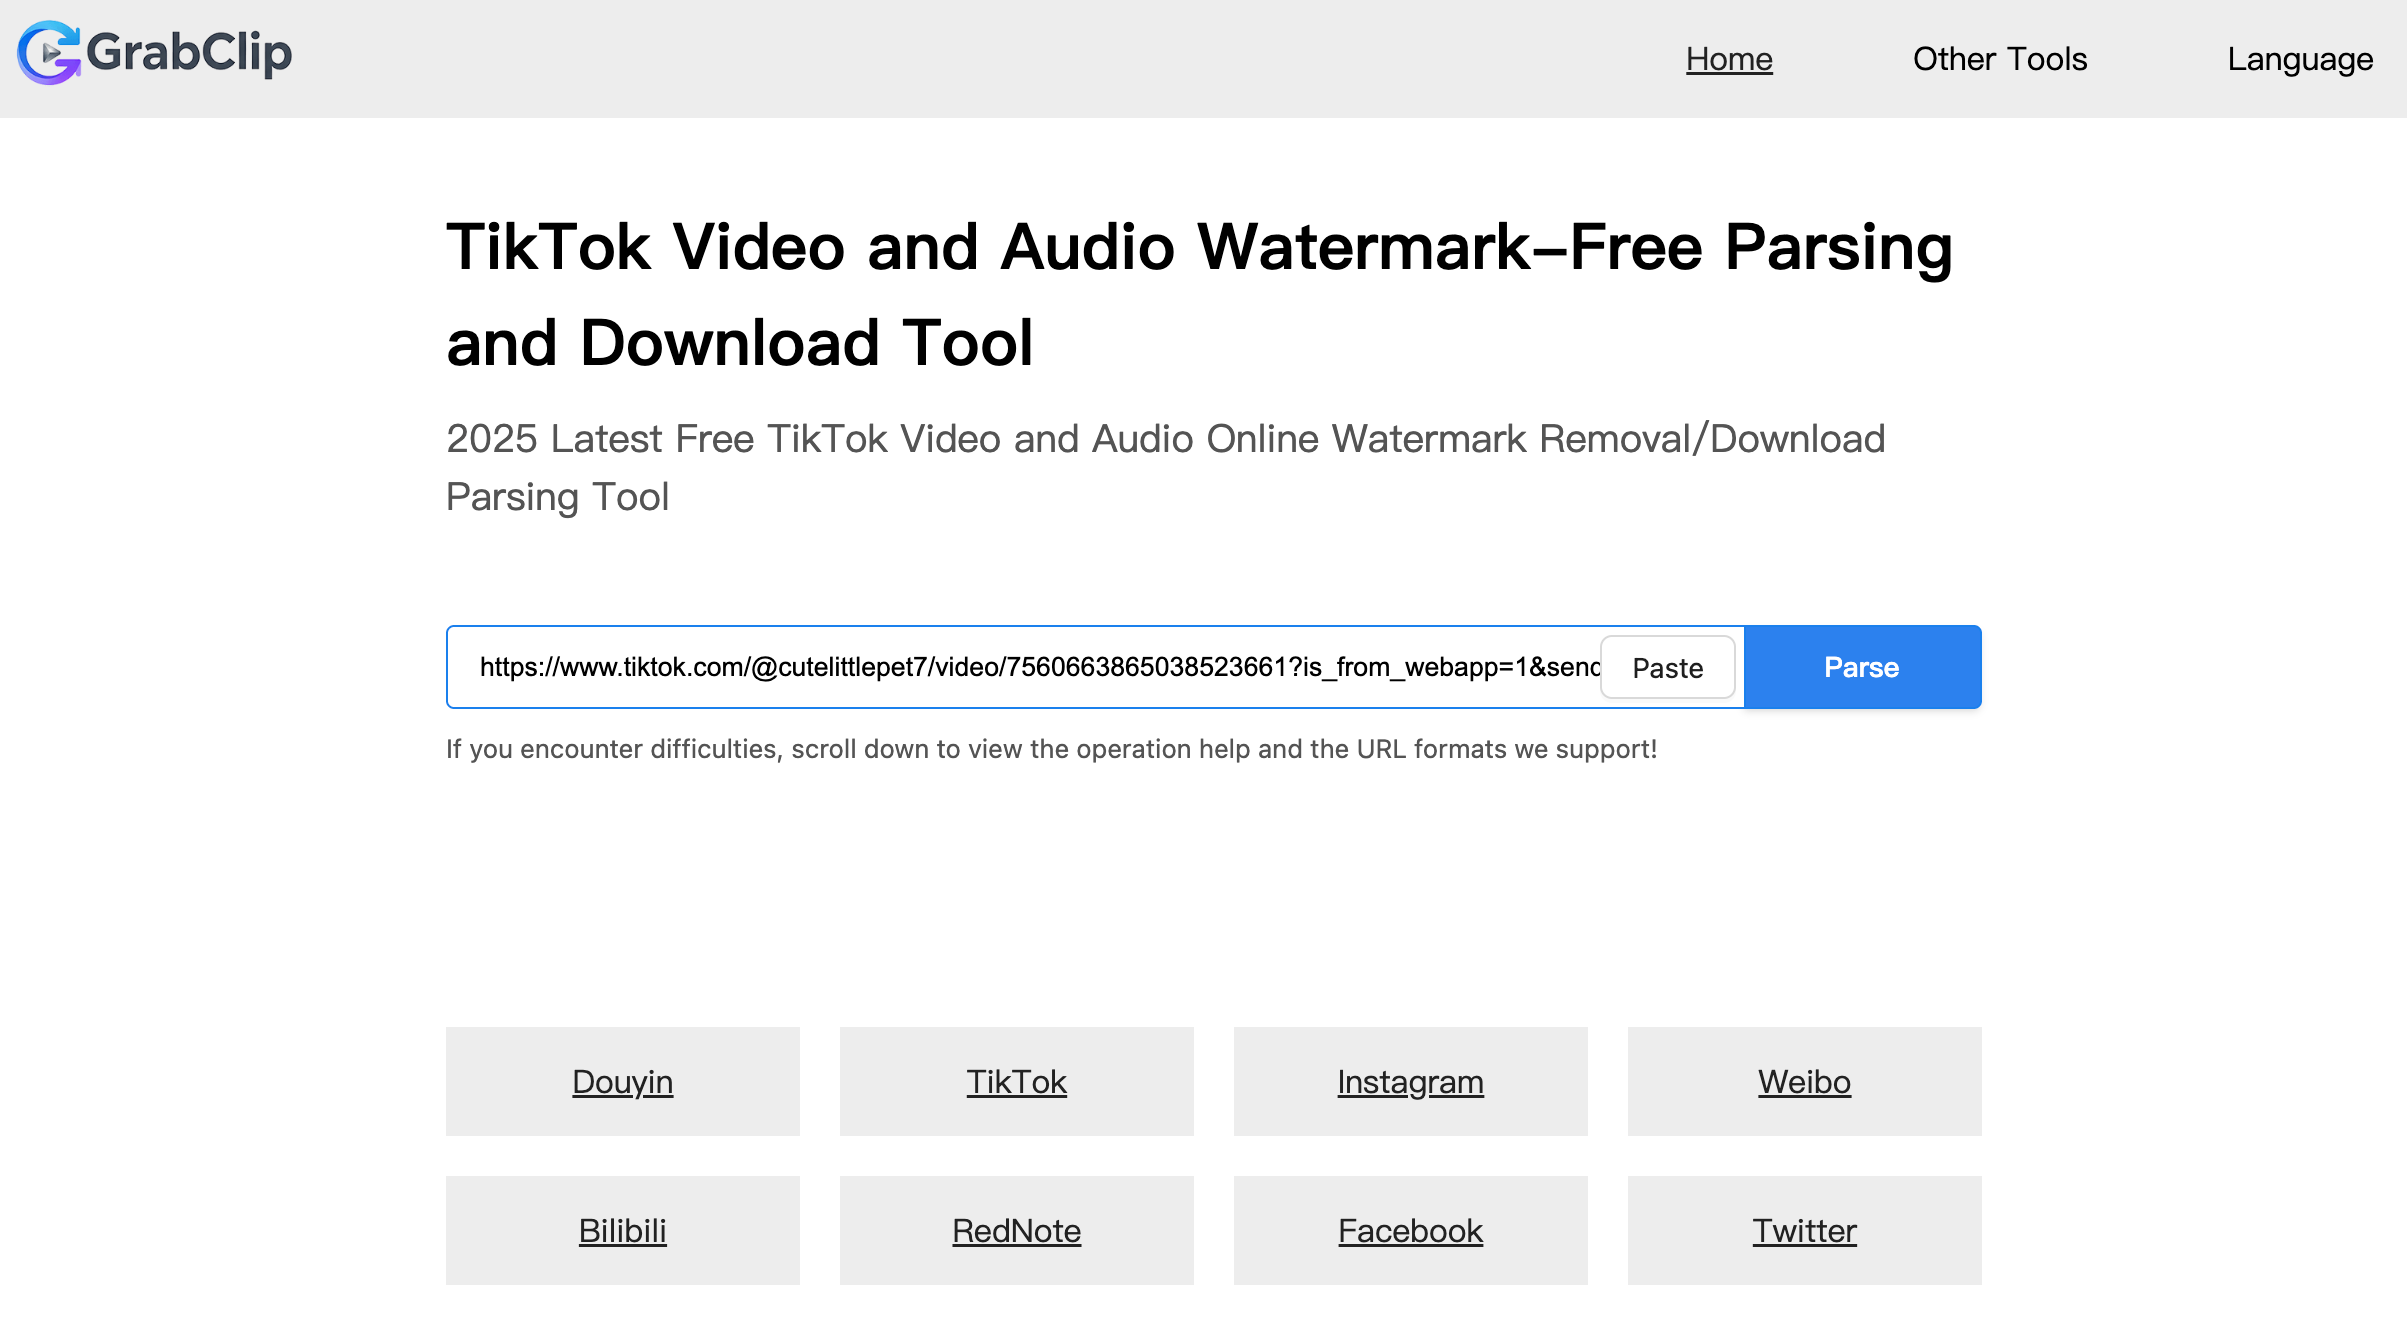Open the Home menu link

pos(1728,59)
